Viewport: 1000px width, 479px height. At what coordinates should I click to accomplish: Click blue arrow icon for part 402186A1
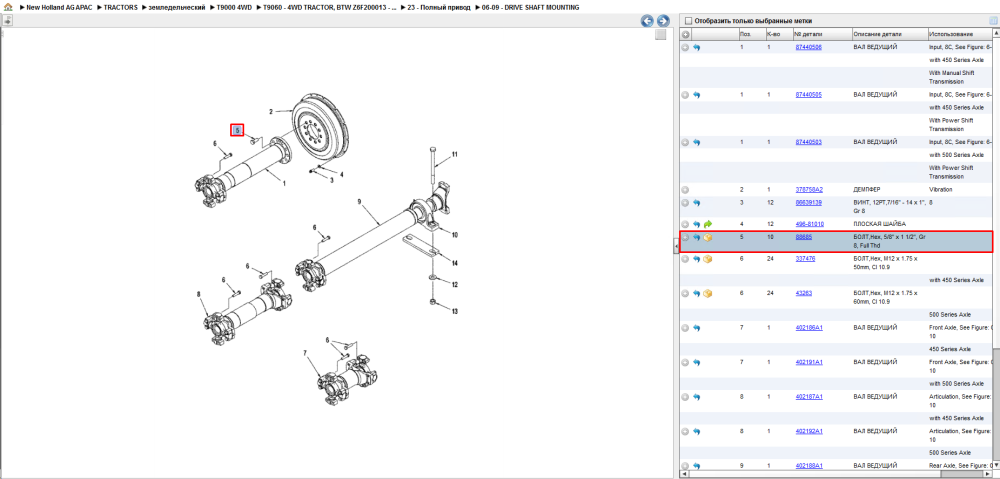[x=696, y=328]
